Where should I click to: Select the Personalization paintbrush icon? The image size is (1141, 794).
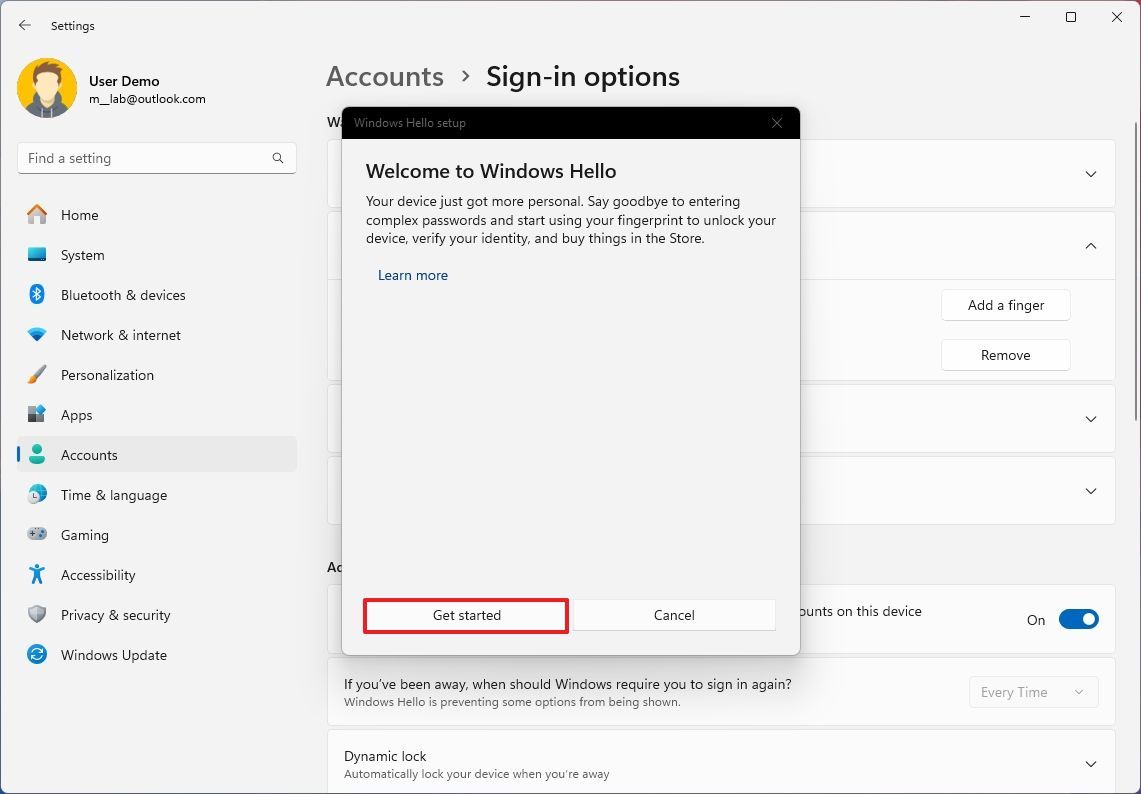(37, 375)
